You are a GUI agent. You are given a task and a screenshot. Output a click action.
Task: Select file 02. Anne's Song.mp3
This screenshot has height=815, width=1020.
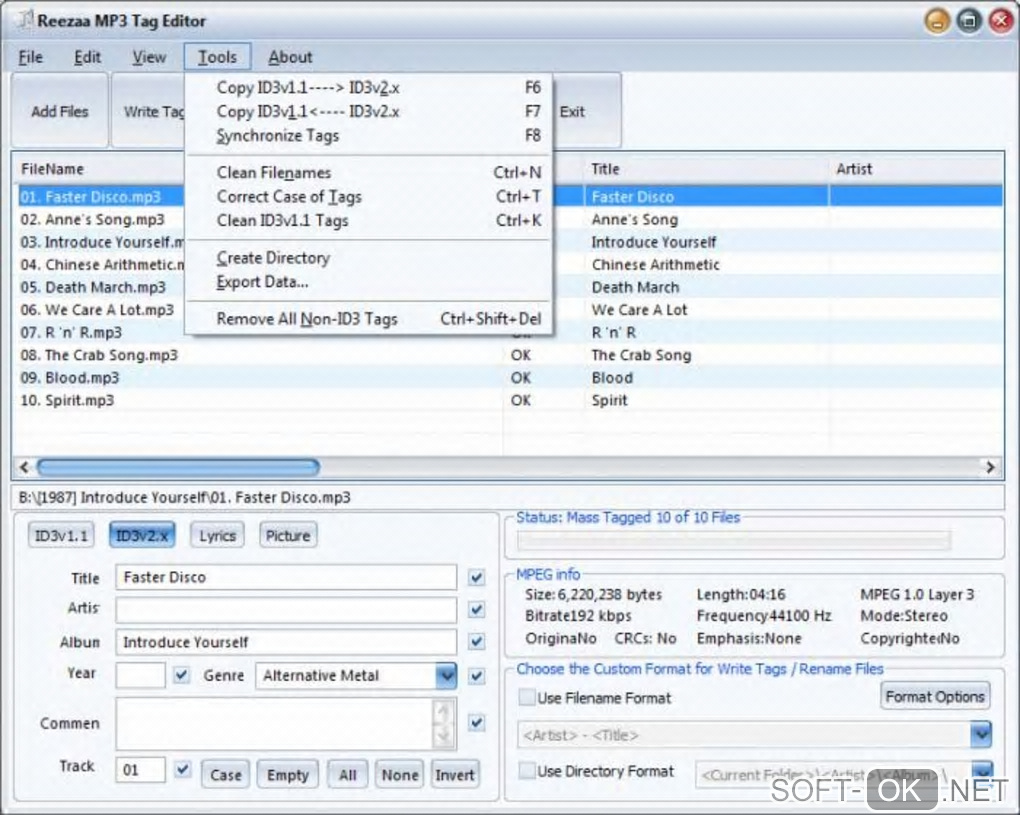tap(92, 220)
